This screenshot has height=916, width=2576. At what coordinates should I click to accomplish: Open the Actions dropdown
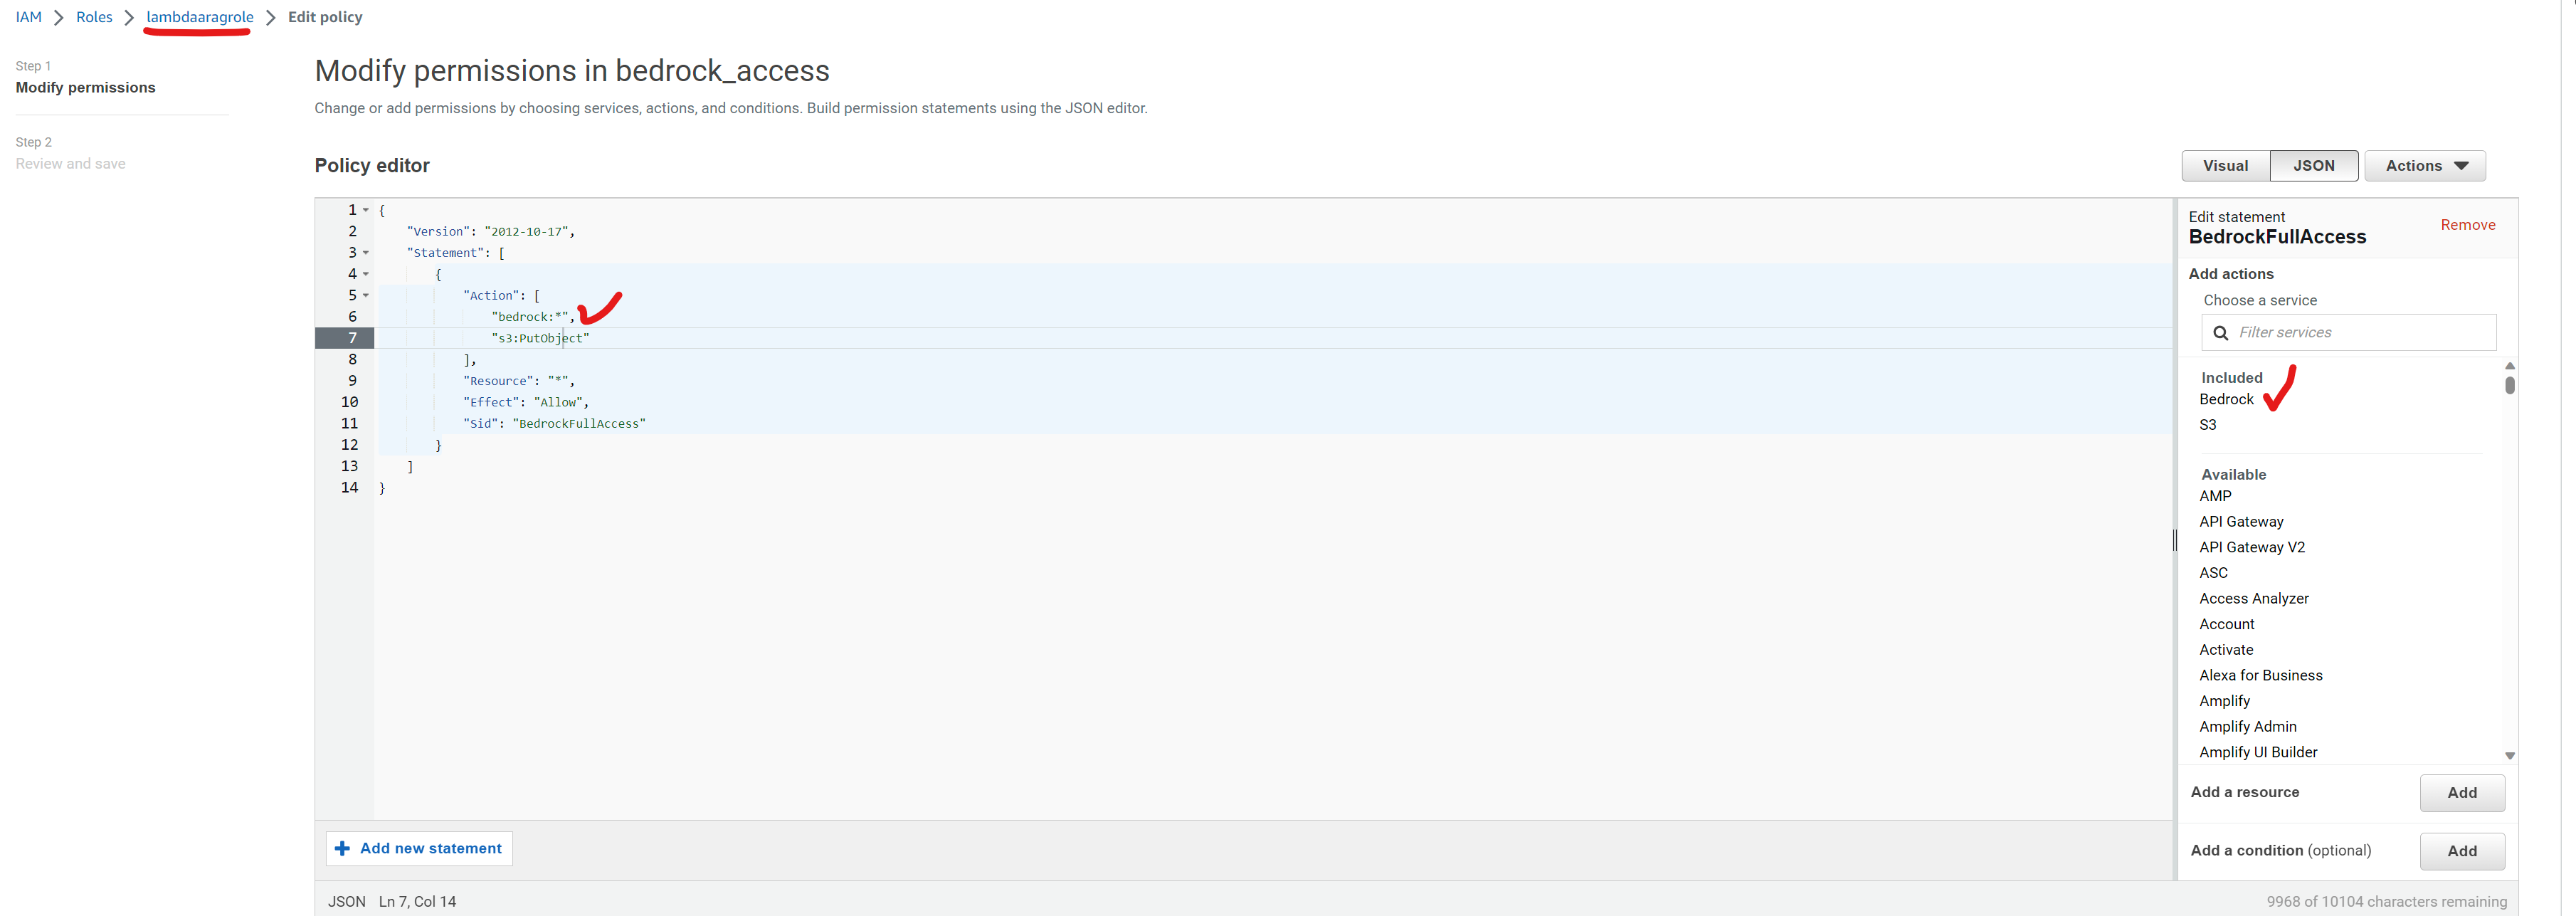tap(2424, 165)
